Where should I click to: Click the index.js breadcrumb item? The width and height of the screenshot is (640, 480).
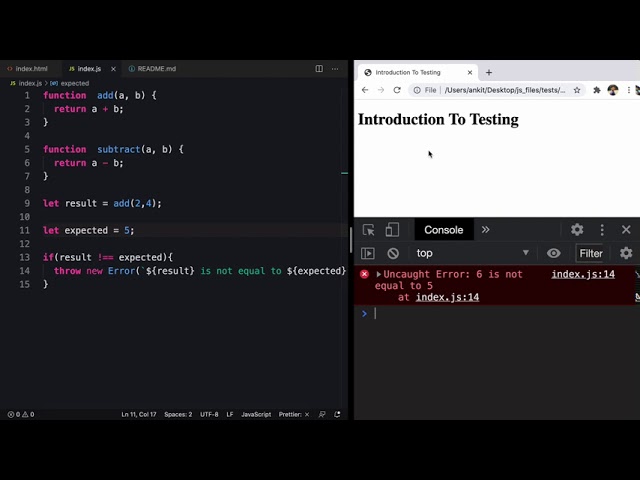pos(30,83)
